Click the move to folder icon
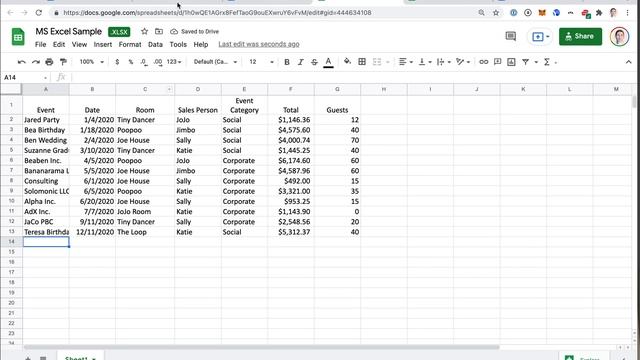Screen dimensions: 640x360 coord(159,31)
